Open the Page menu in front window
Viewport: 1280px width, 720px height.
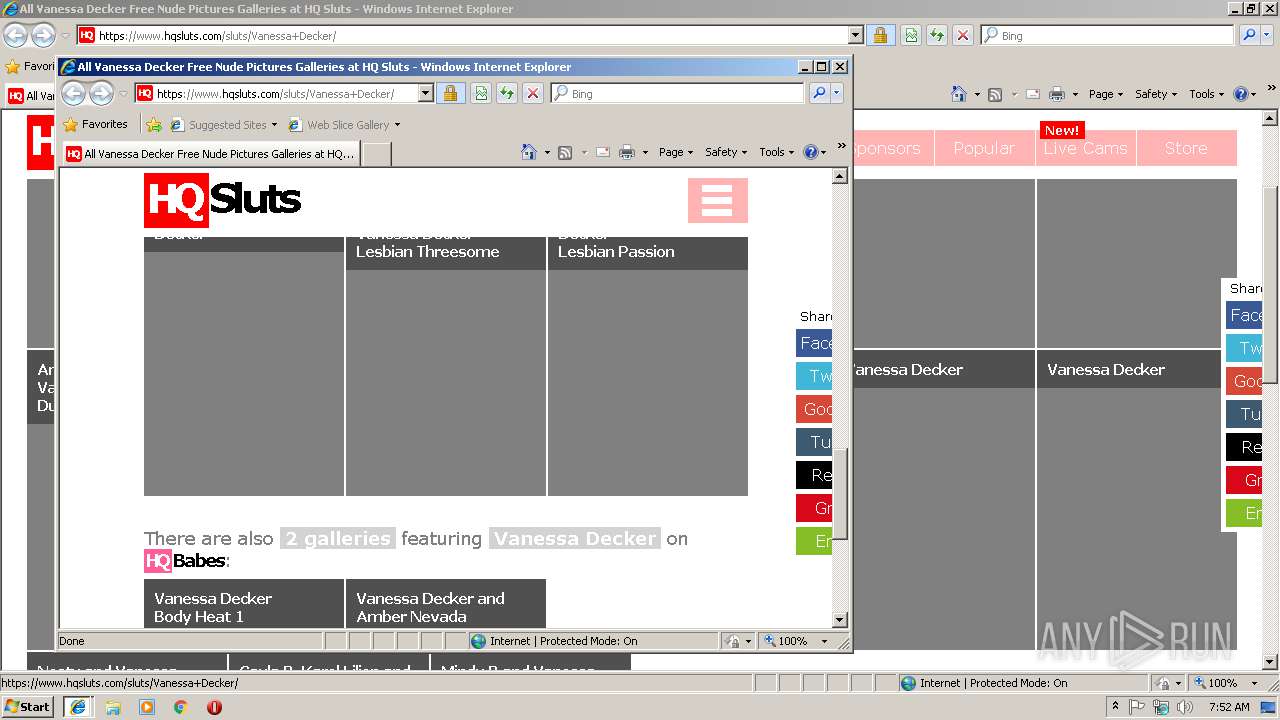click(x=676, y=152)
